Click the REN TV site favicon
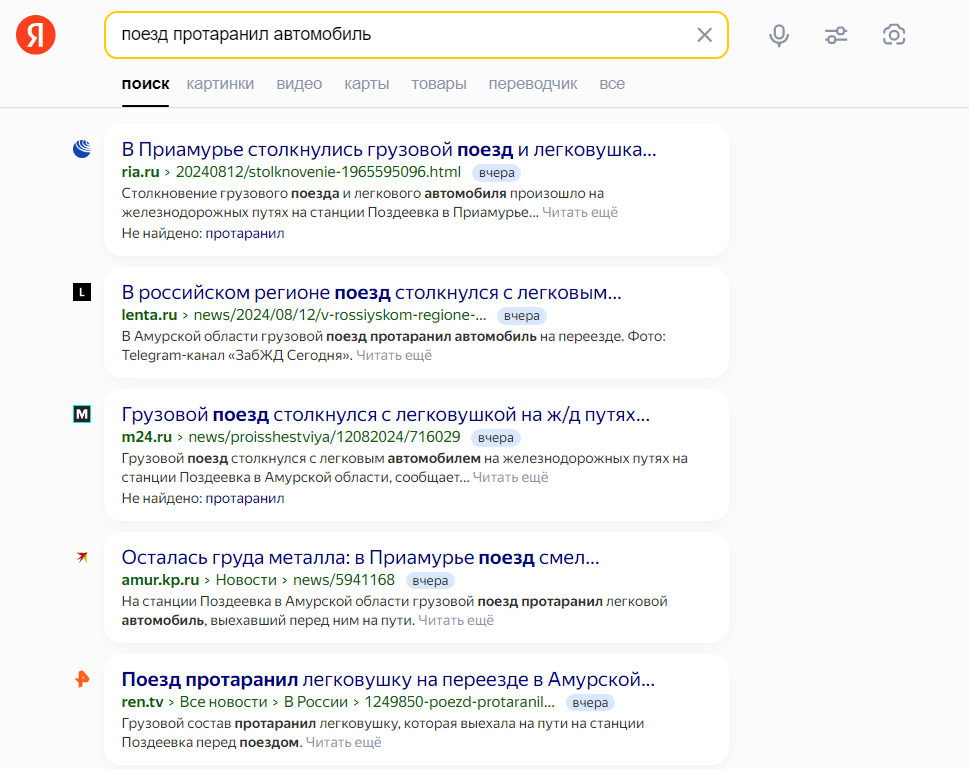The width and height of the screenshot is (969, 769). click(x=82, y=679)
